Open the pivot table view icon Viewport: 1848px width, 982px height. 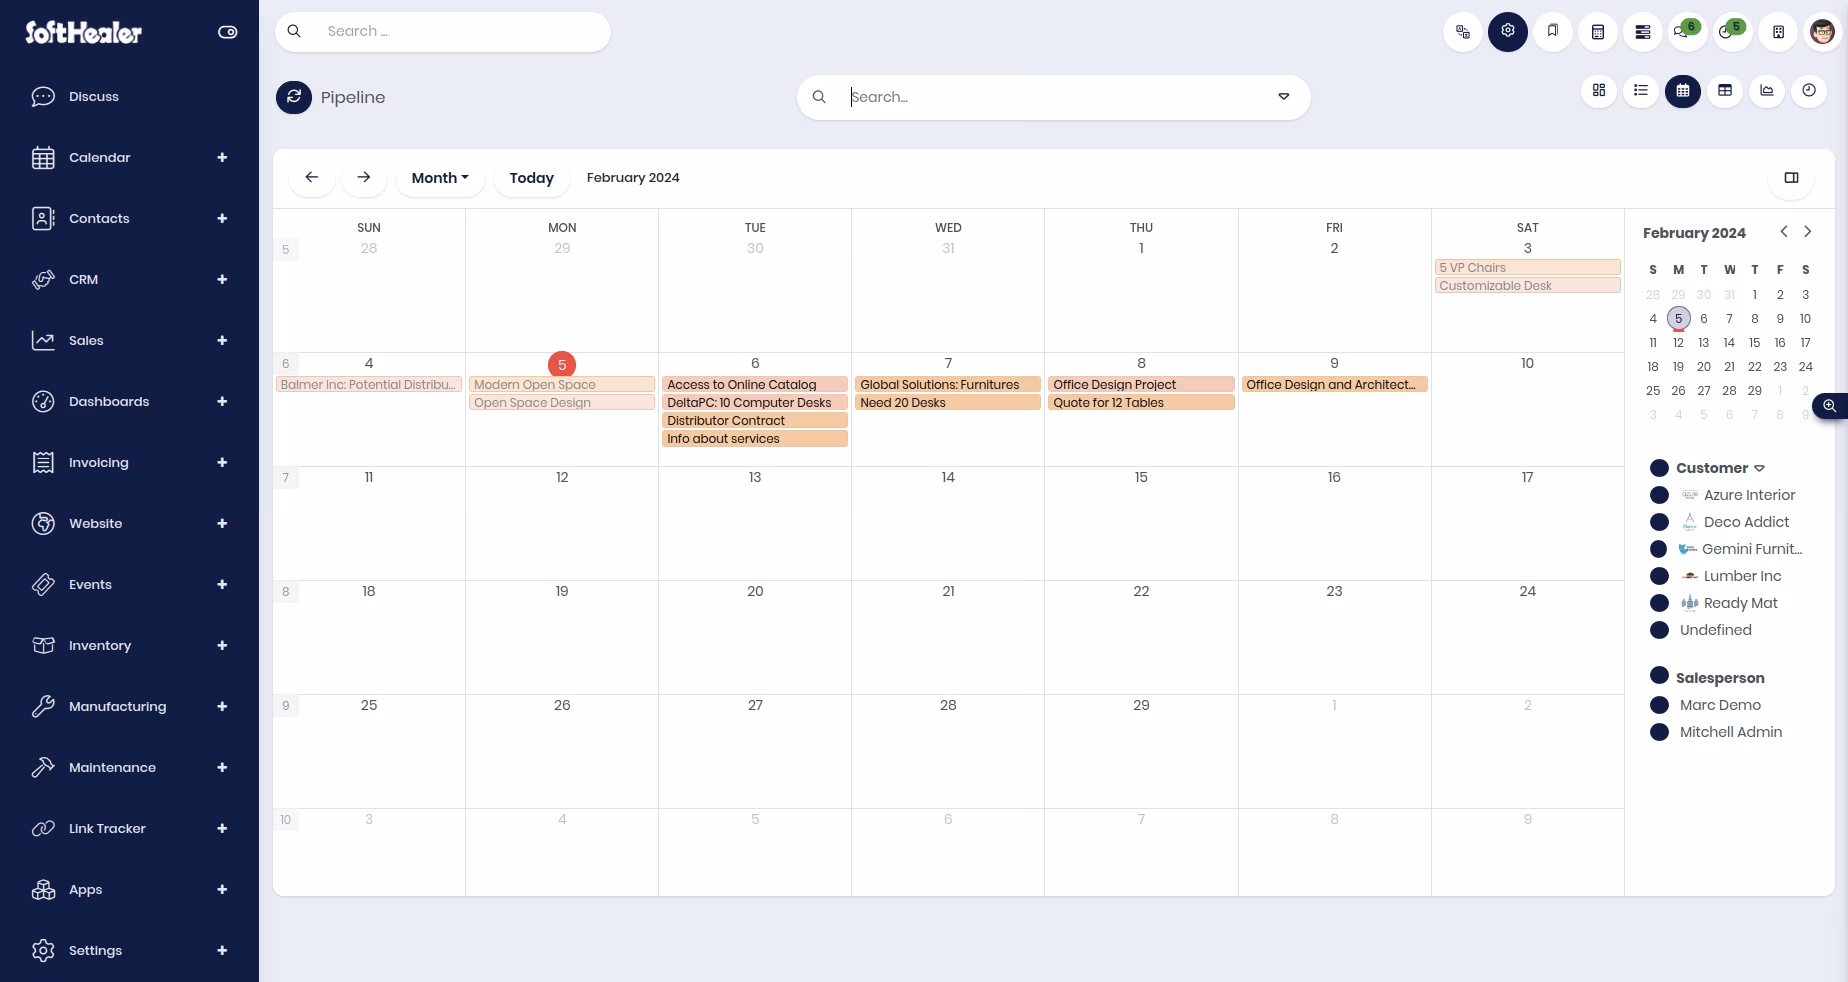coord(1725,91)
